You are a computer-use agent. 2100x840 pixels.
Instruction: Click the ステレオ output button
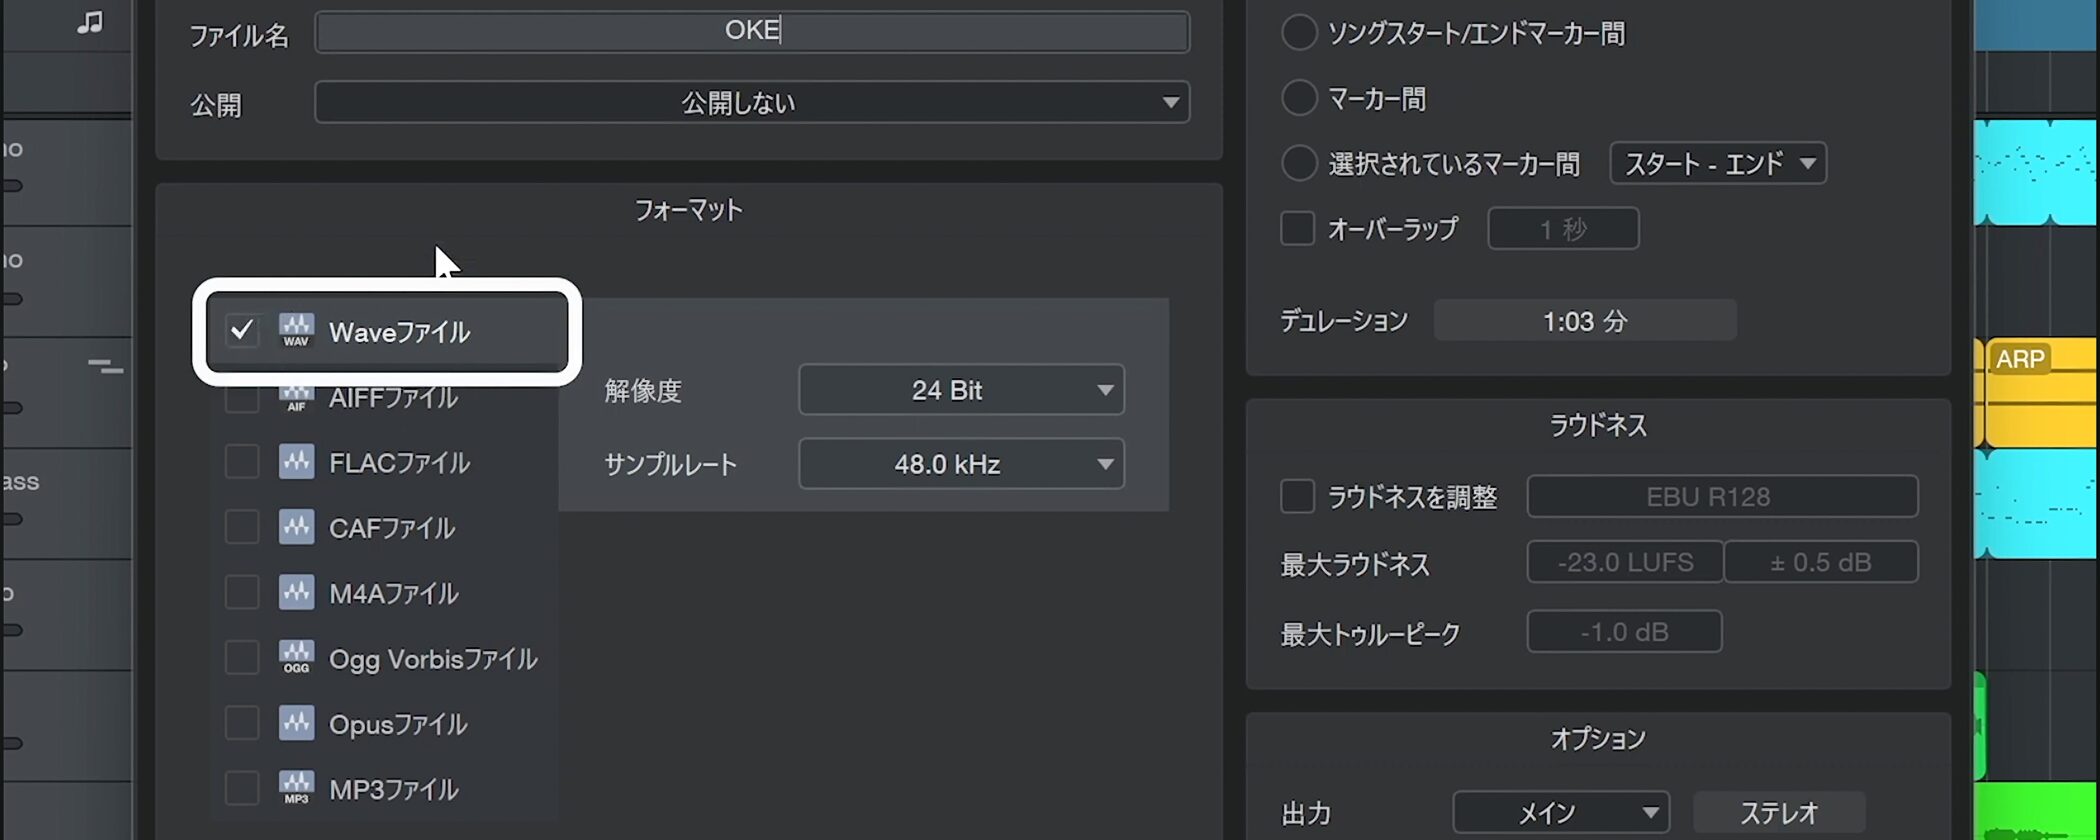coord(1778,812)
